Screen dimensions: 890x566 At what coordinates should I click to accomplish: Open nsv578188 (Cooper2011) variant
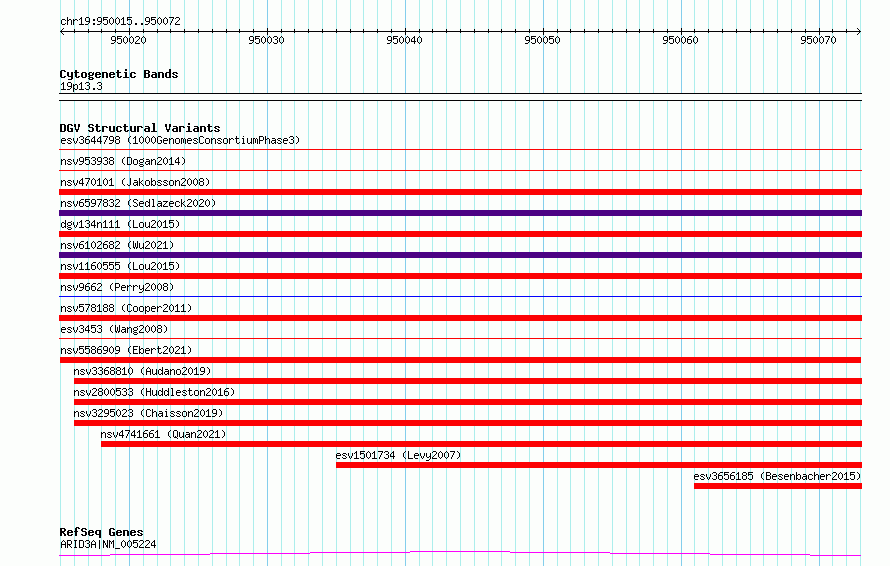click(x=126, y=308)
